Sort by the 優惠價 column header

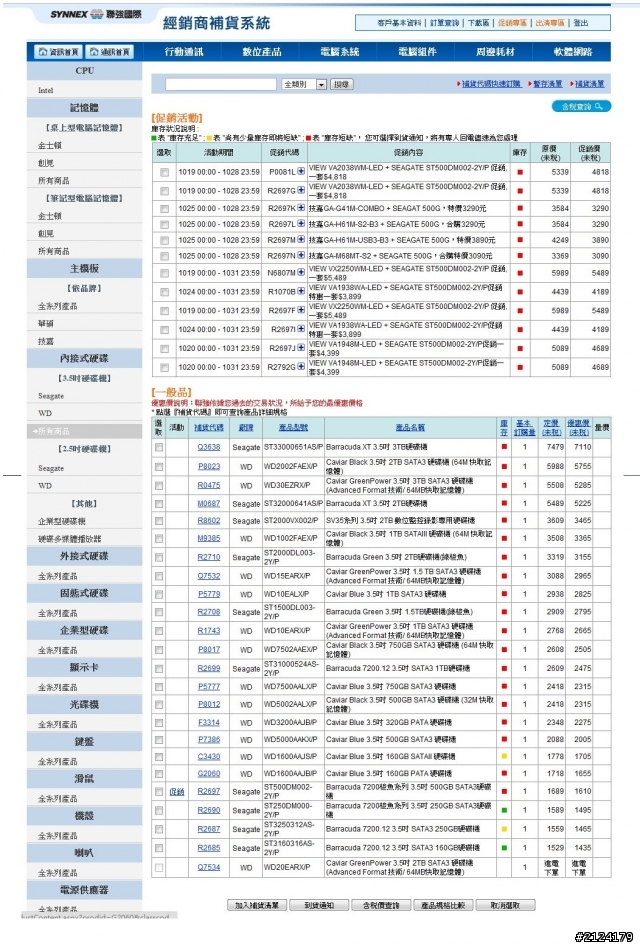(x=579, y=427)
